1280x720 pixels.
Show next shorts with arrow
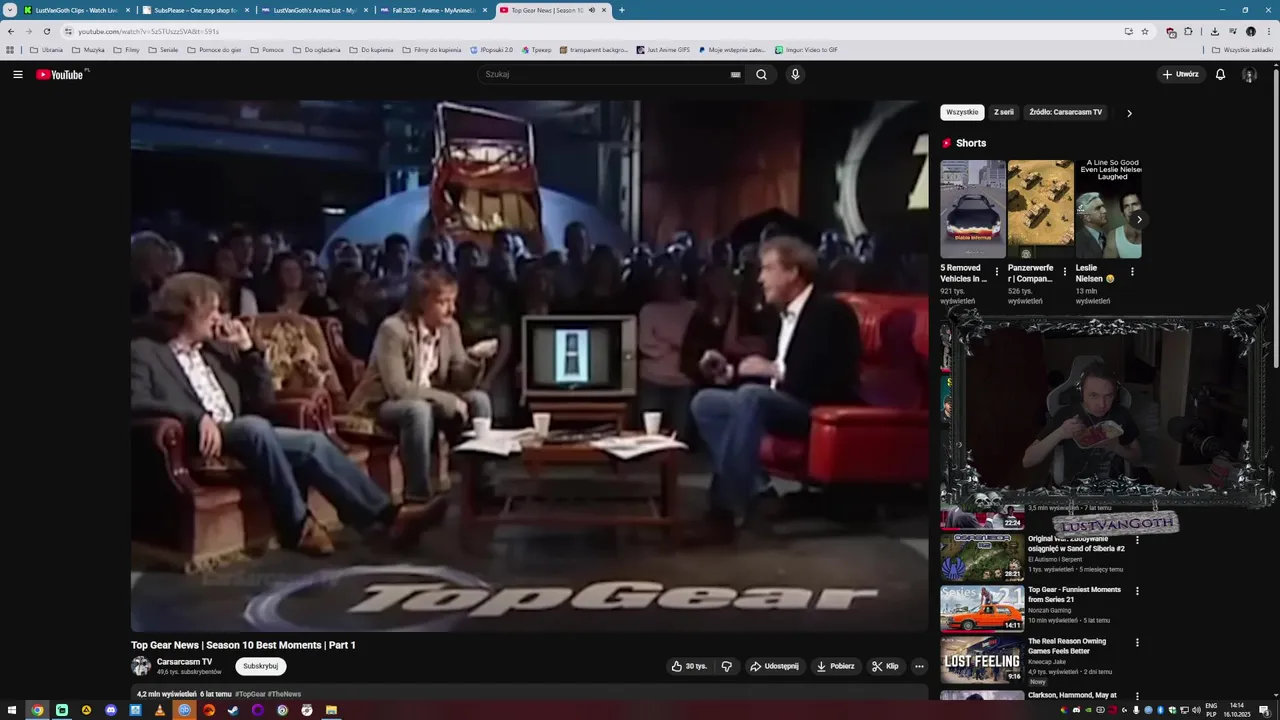tap(1138, 219)
